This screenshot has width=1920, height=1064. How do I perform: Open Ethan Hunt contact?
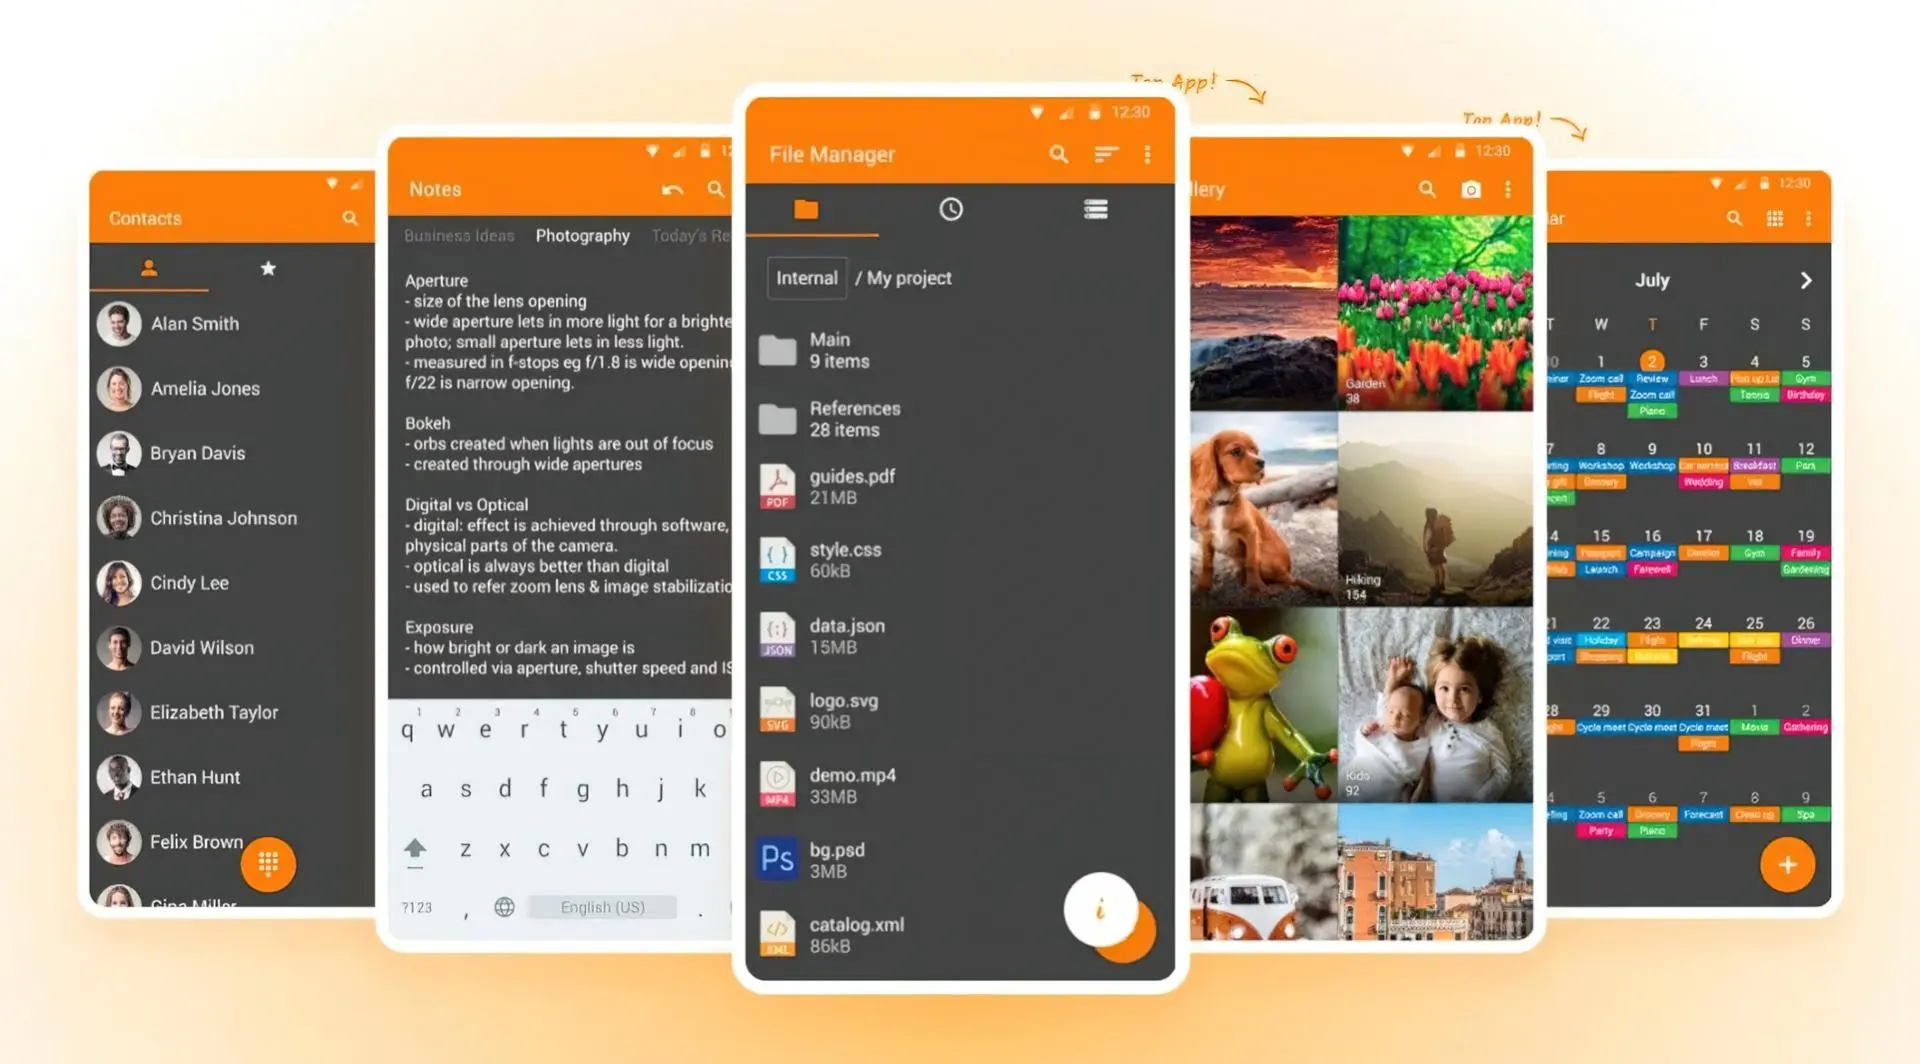pyautogui.click(x=232, y=777)
